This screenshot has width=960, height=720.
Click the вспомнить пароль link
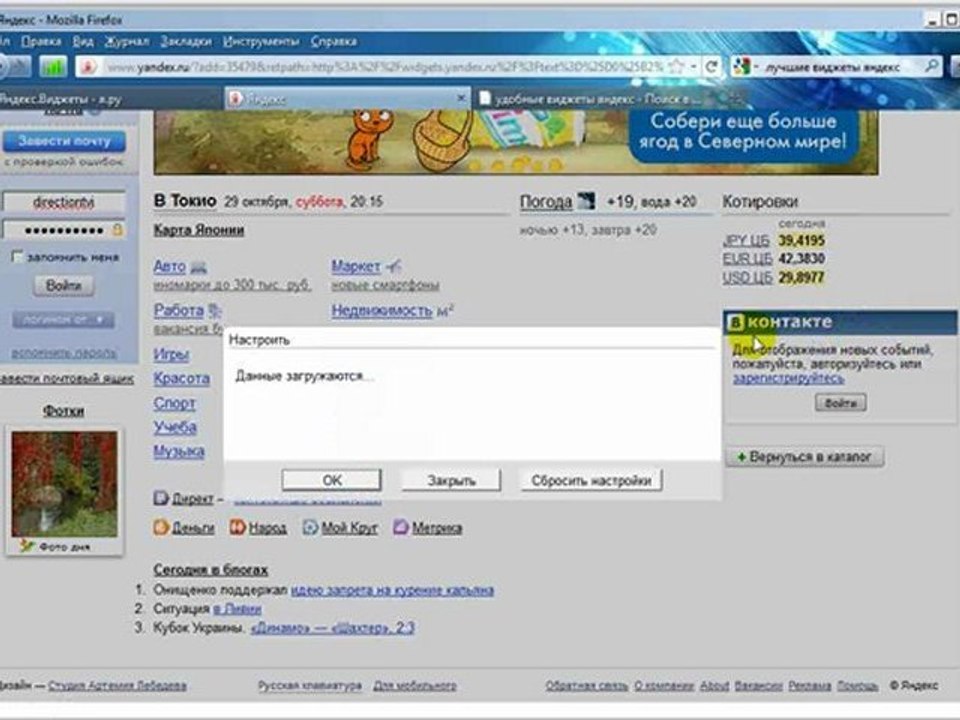click(x=64, y=353)
